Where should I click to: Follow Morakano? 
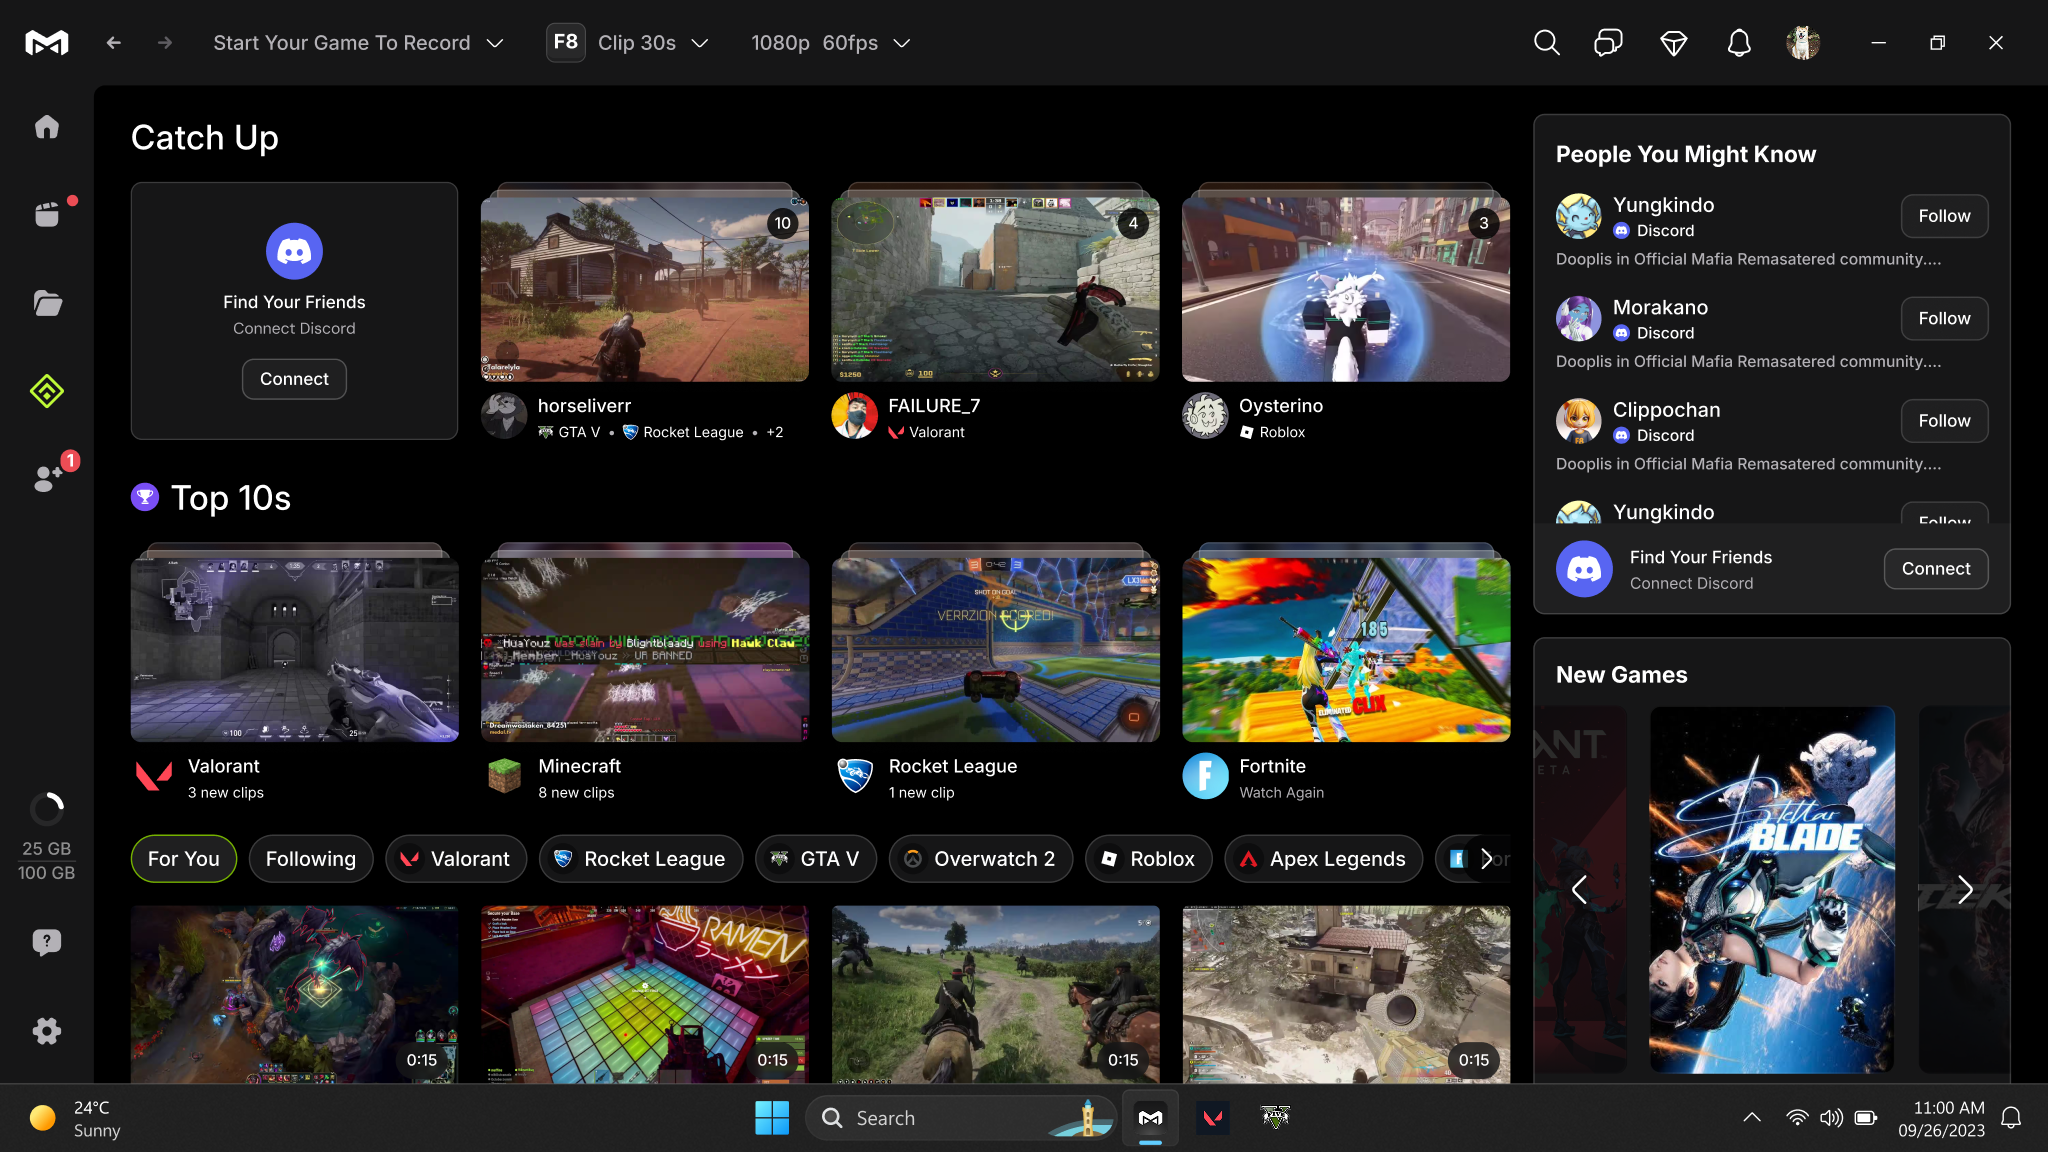1944,319
